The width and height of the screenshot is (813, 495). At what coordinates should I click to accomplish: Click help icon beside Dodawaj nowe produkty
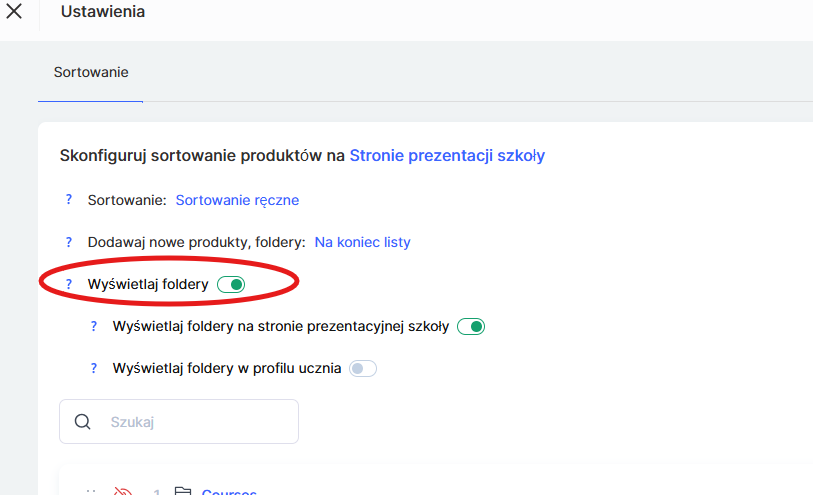coord(69,242)
